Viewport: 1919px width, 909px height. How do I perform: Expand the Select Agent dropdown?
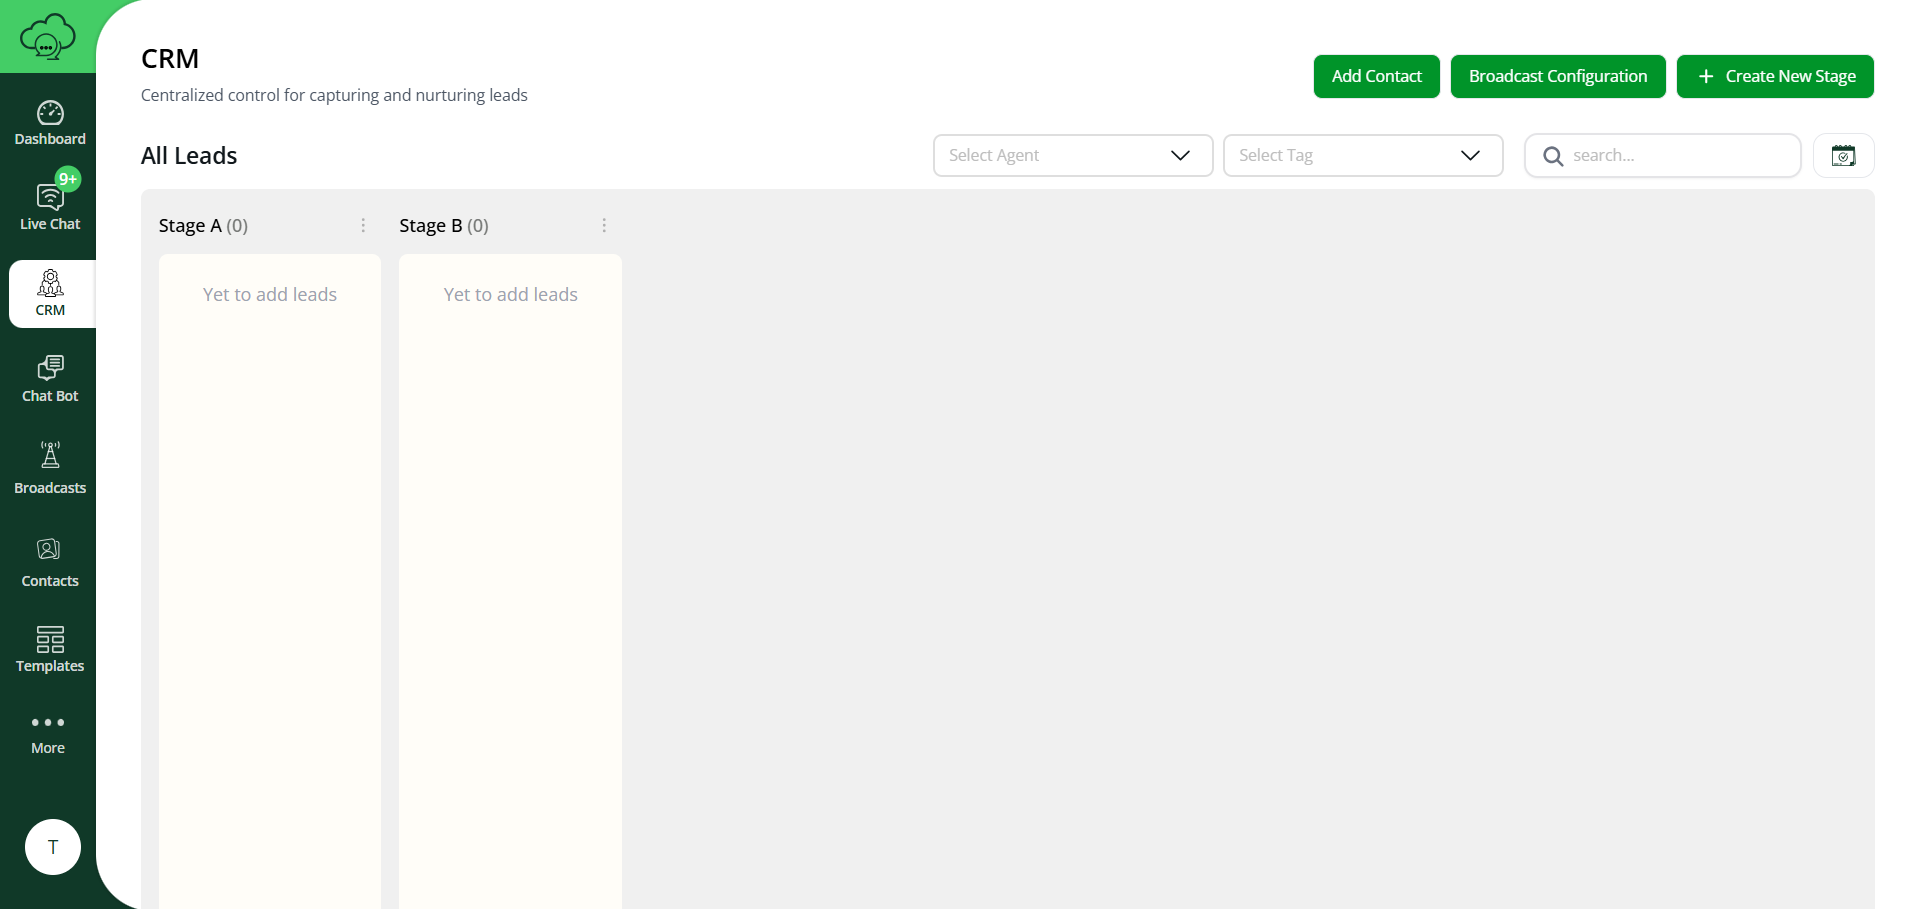click(x=1072, y=156)
